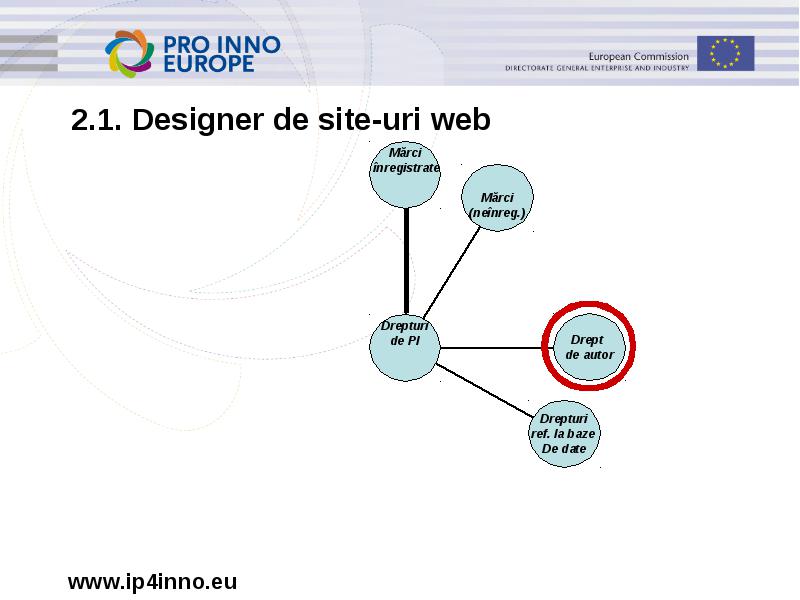
Task: Click the 'Drept de autor' circle
Action: 589,346
